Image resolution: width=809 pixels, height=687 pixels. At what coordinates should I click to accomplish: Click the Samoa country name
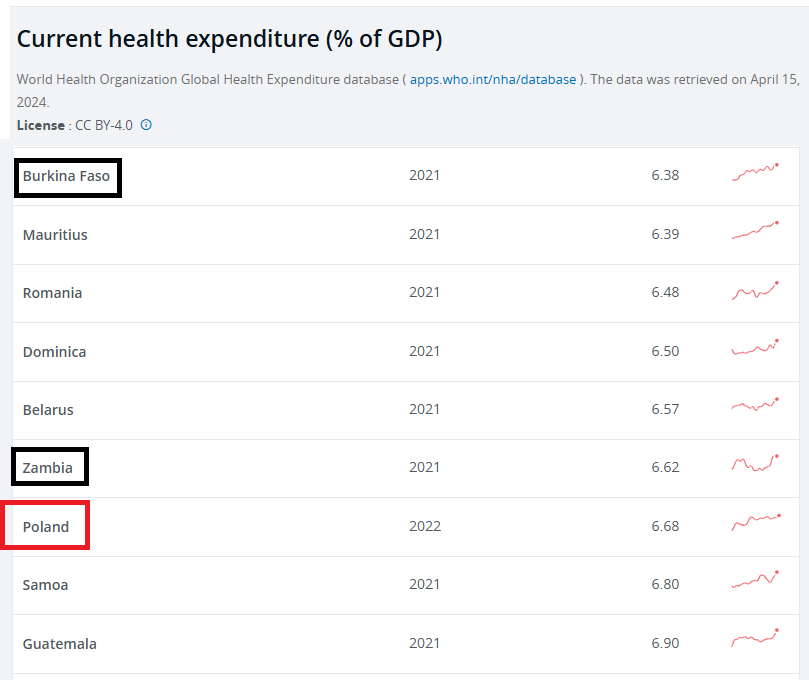point(45,585)
